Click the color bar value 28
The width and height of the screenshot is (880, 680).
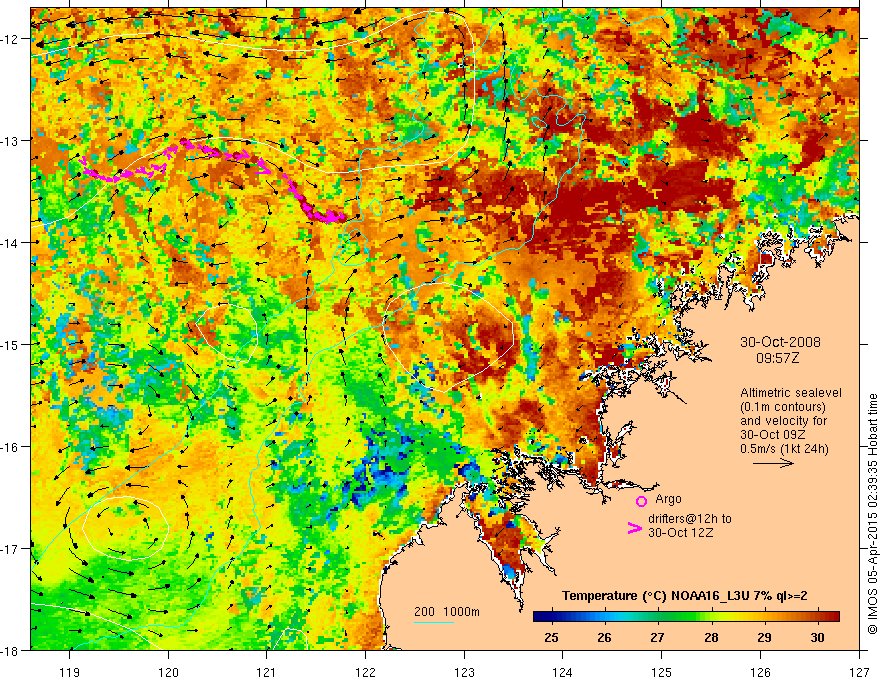[711, 637]
